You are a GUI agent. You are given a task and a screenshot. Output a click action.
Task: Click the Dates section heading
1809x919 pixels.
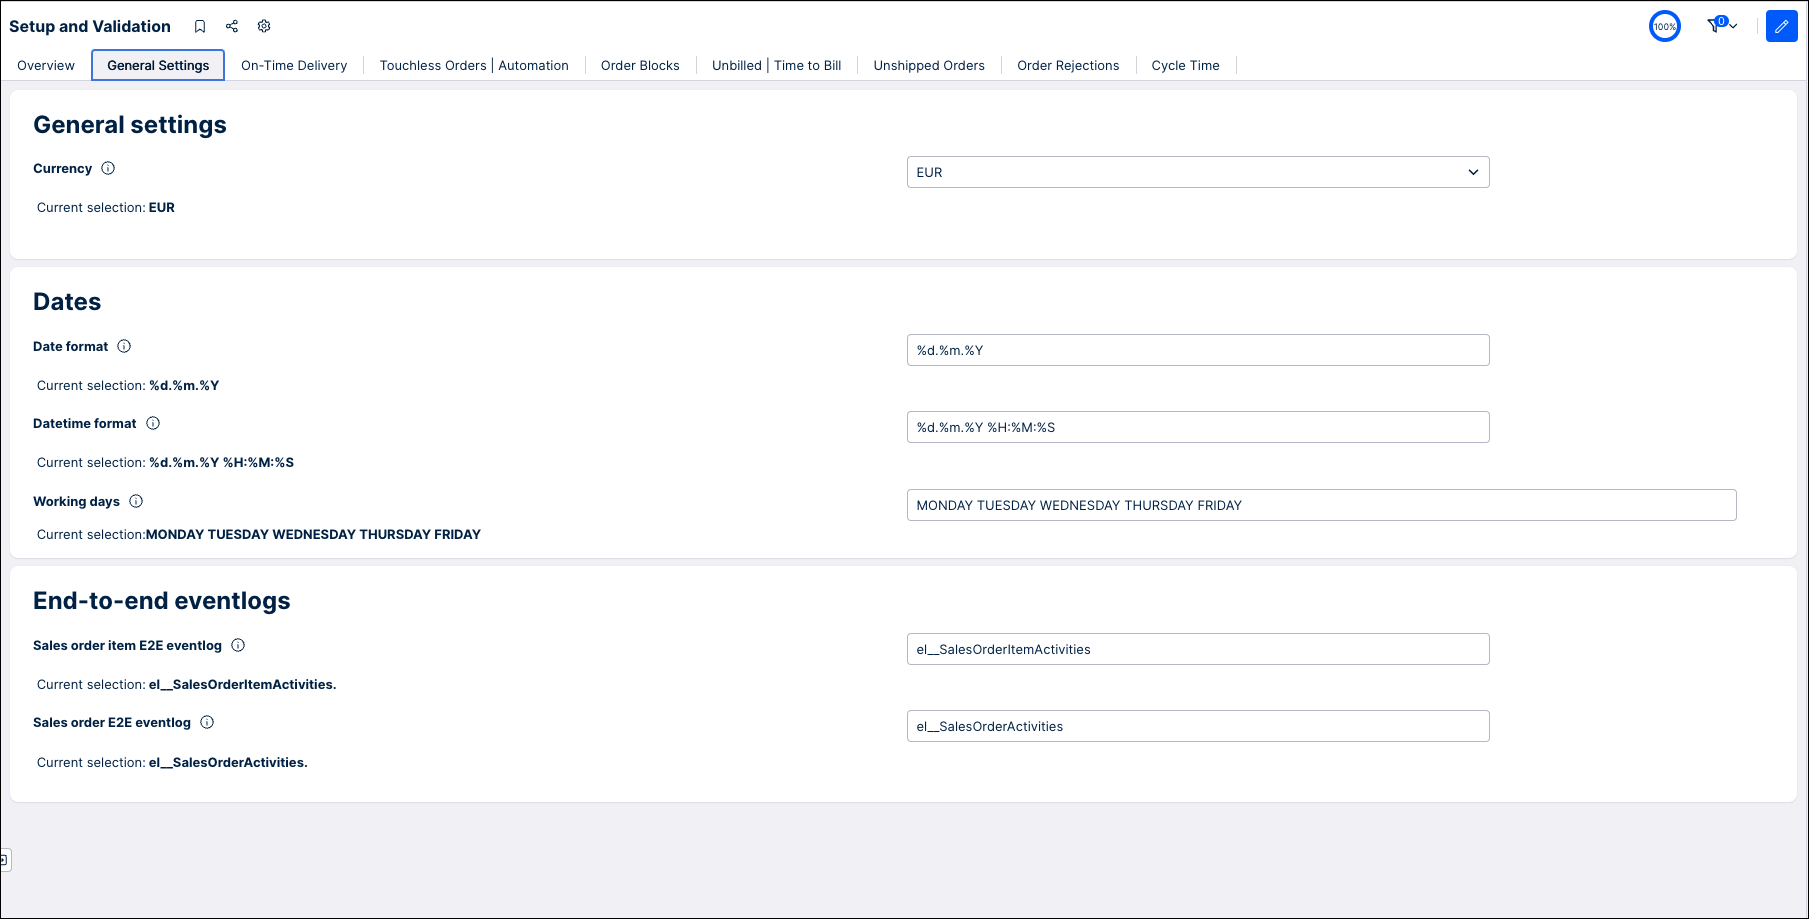point(67,302)
